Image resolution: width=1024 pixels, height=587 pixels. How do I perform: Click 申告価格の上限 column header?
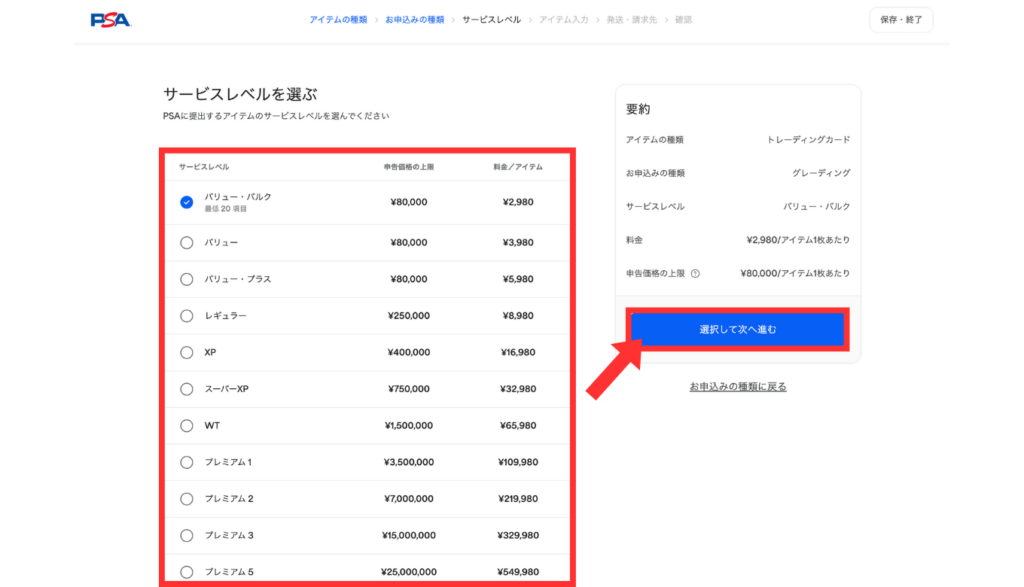(x=409, y=167)
